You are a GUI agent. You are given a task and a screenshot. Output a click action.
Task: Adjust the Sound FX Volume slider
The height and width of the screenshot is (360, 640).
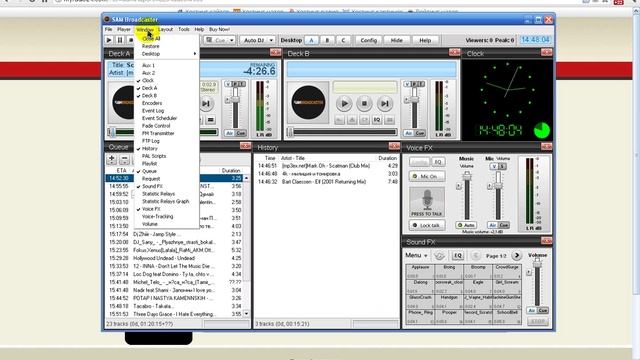[537, 264]
